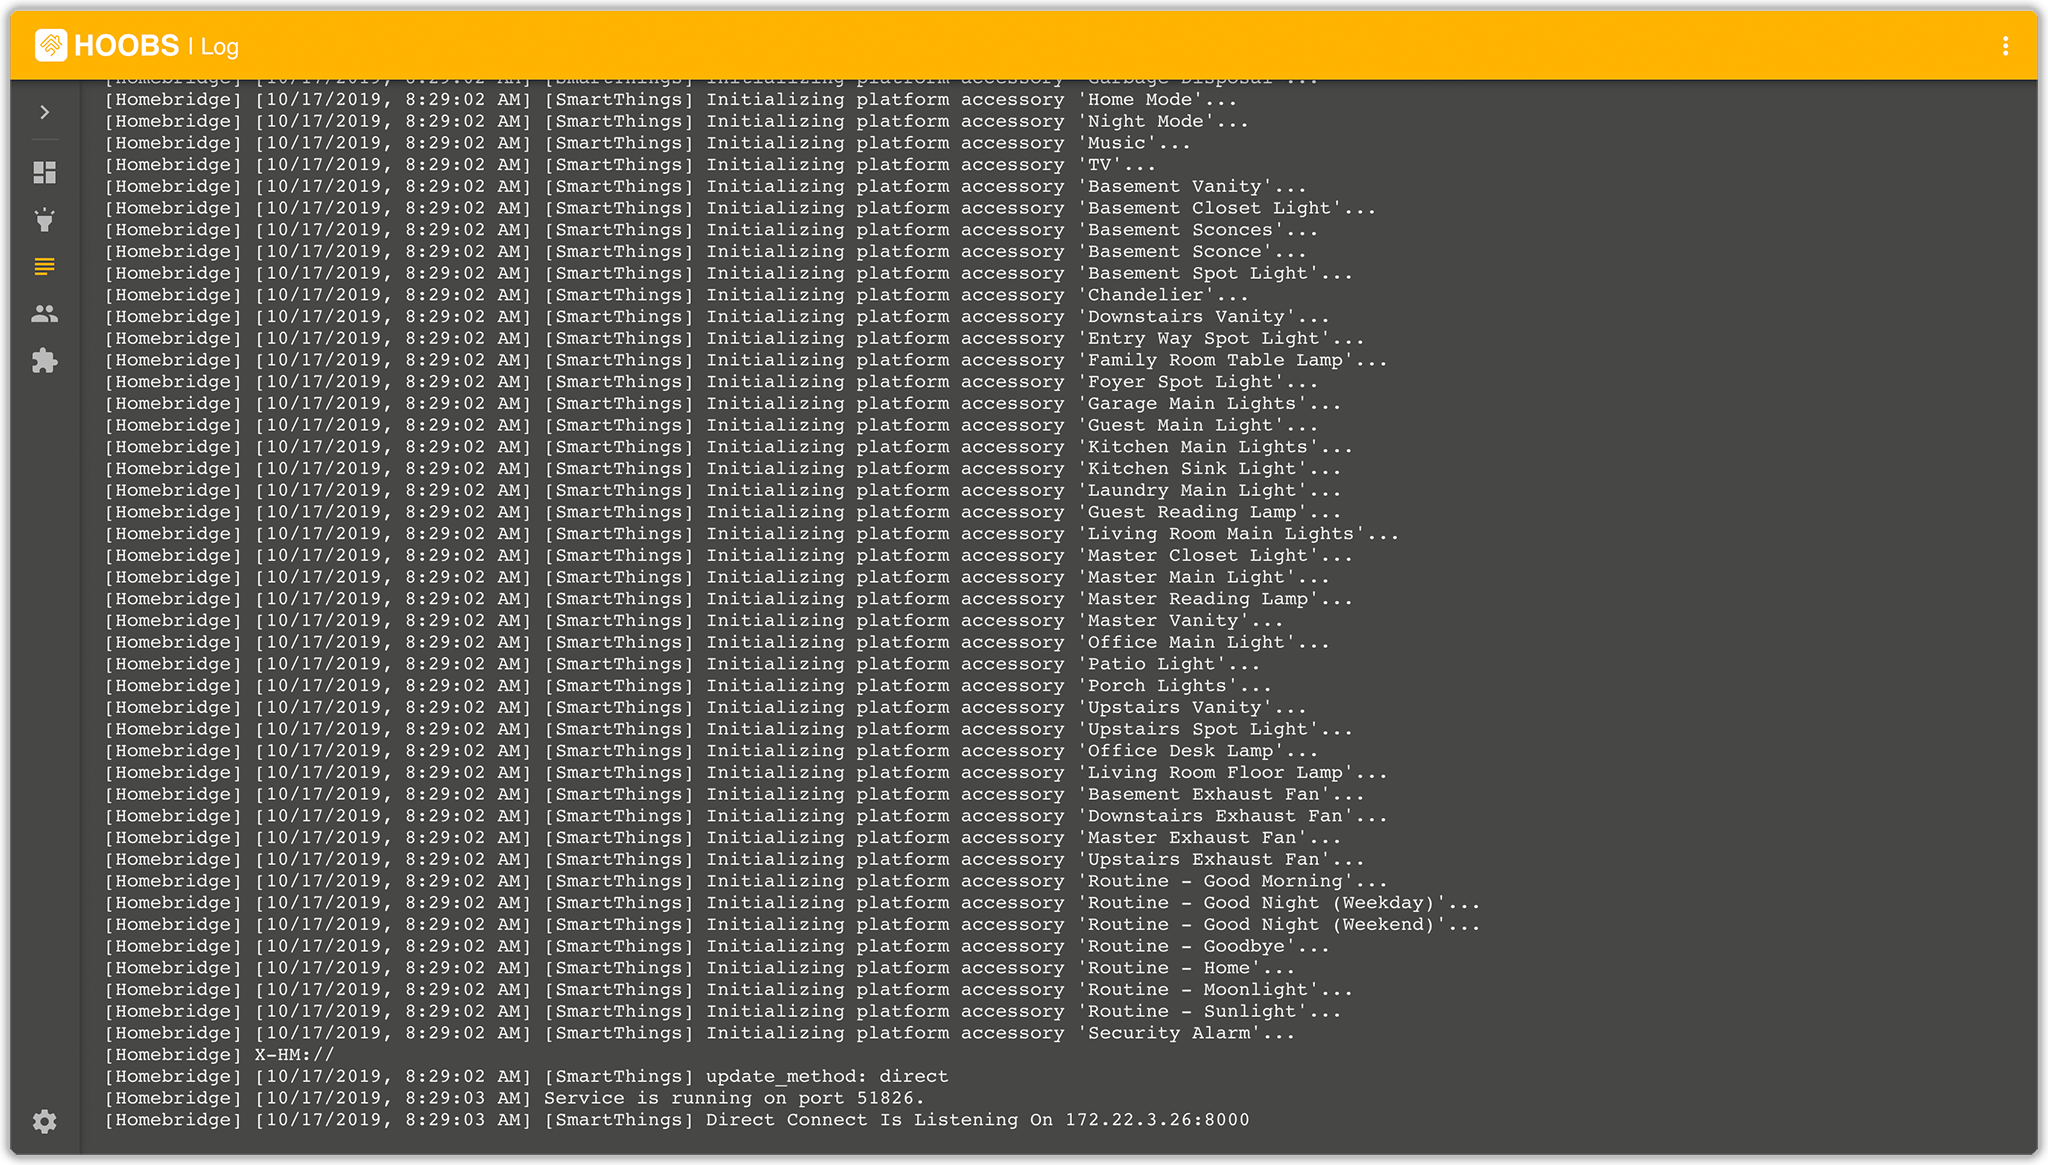Click 'Routine - Good Morning' log entry
The width and height of the screenshot is (2048, 1165).
(x=745, y=881)
